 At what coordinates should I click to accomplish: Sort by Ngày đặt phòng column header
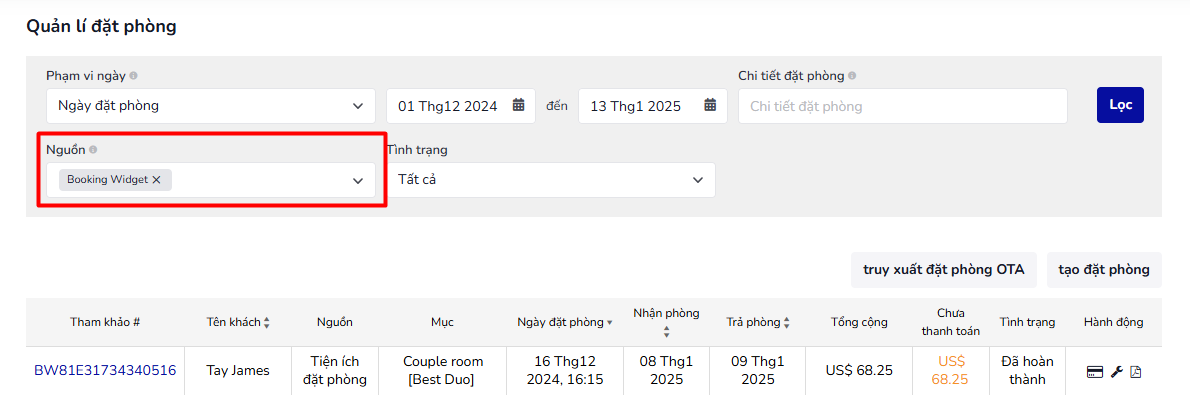(610, 322)
